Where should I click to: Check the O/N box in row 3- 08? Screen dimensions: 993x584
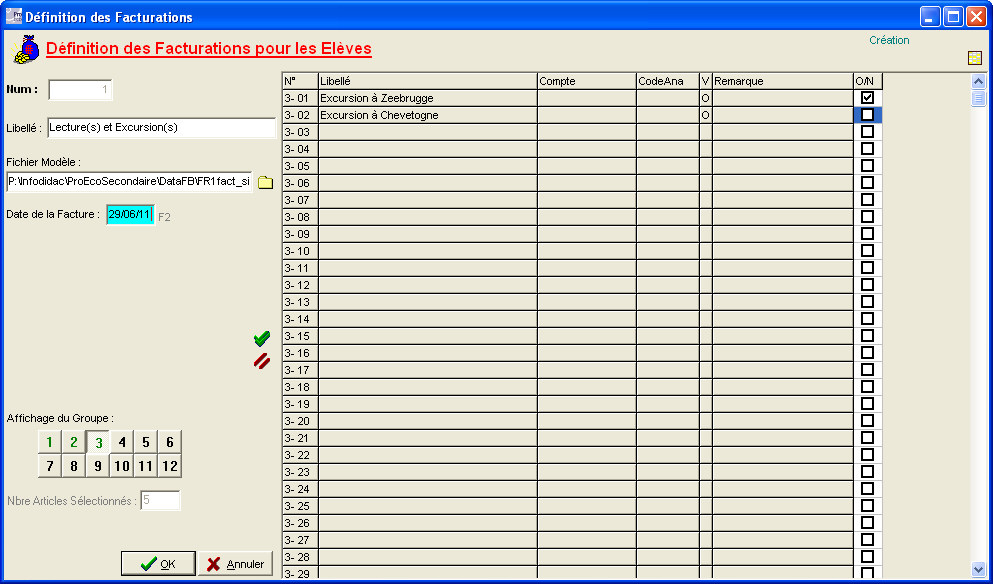[867, 217]
